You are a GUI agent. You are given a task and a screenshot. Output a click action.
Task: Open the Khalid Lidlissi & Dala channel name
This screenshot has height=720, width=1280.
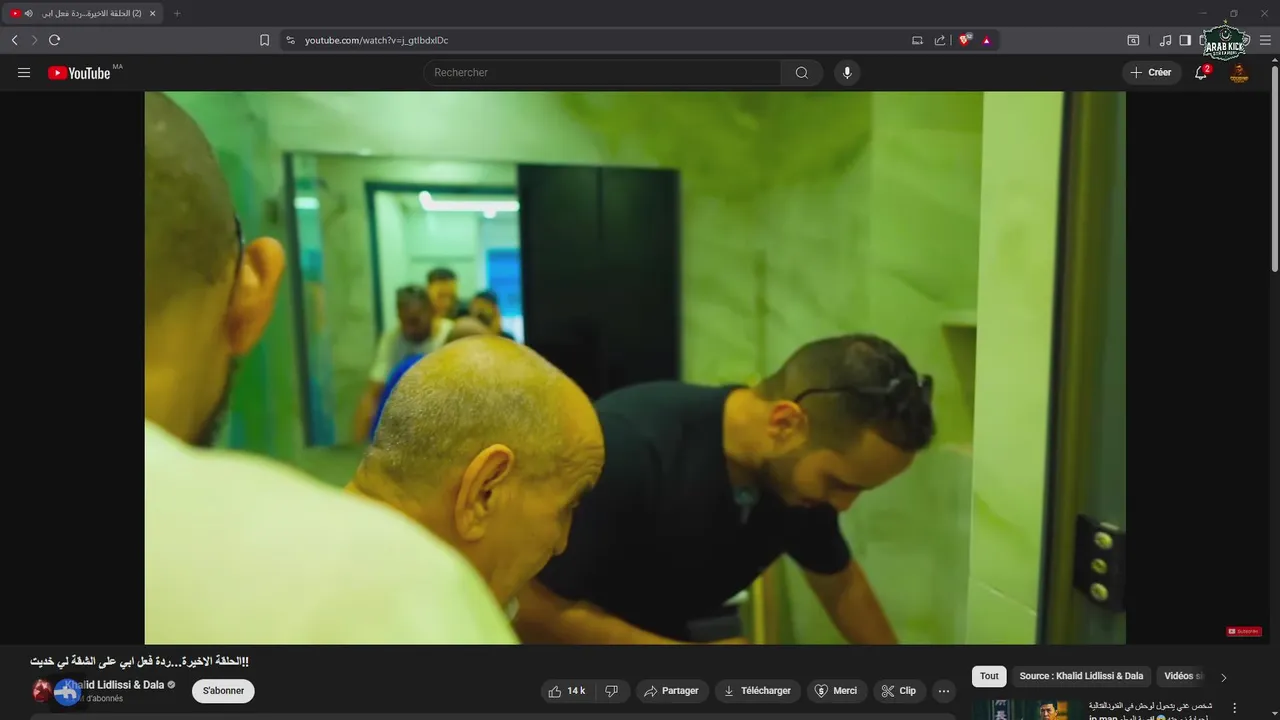114,685
